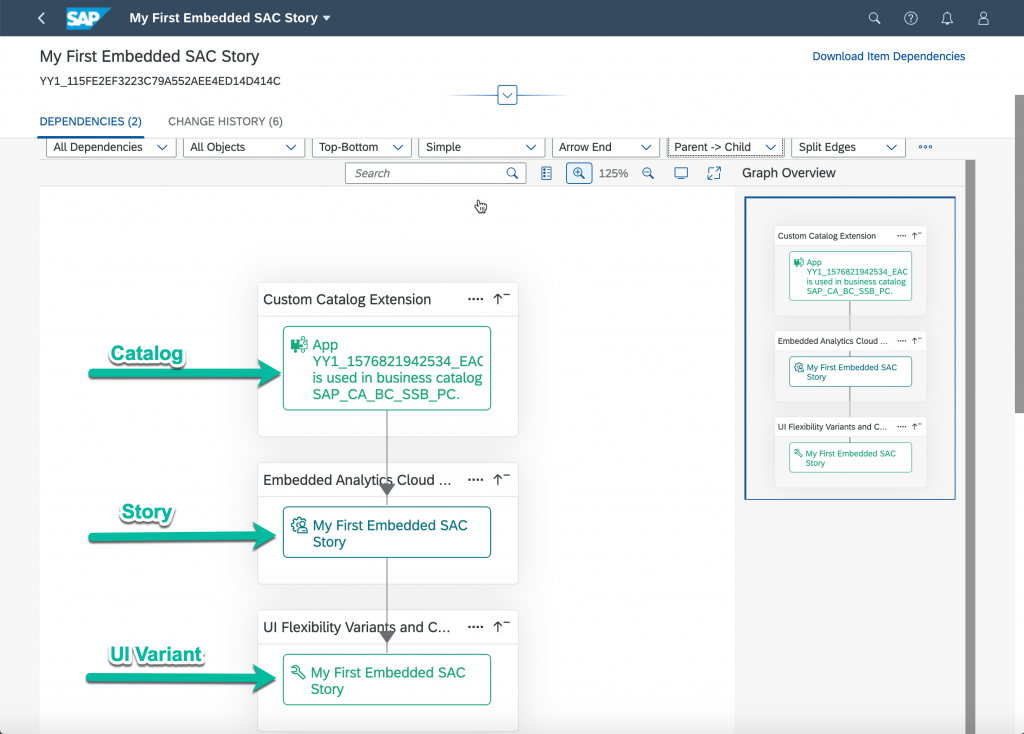Screen dimensions: 1024x734
Task: Select the Embedded Analytics My First Embedded SAC Story node
Action: (x=387, y=532)
